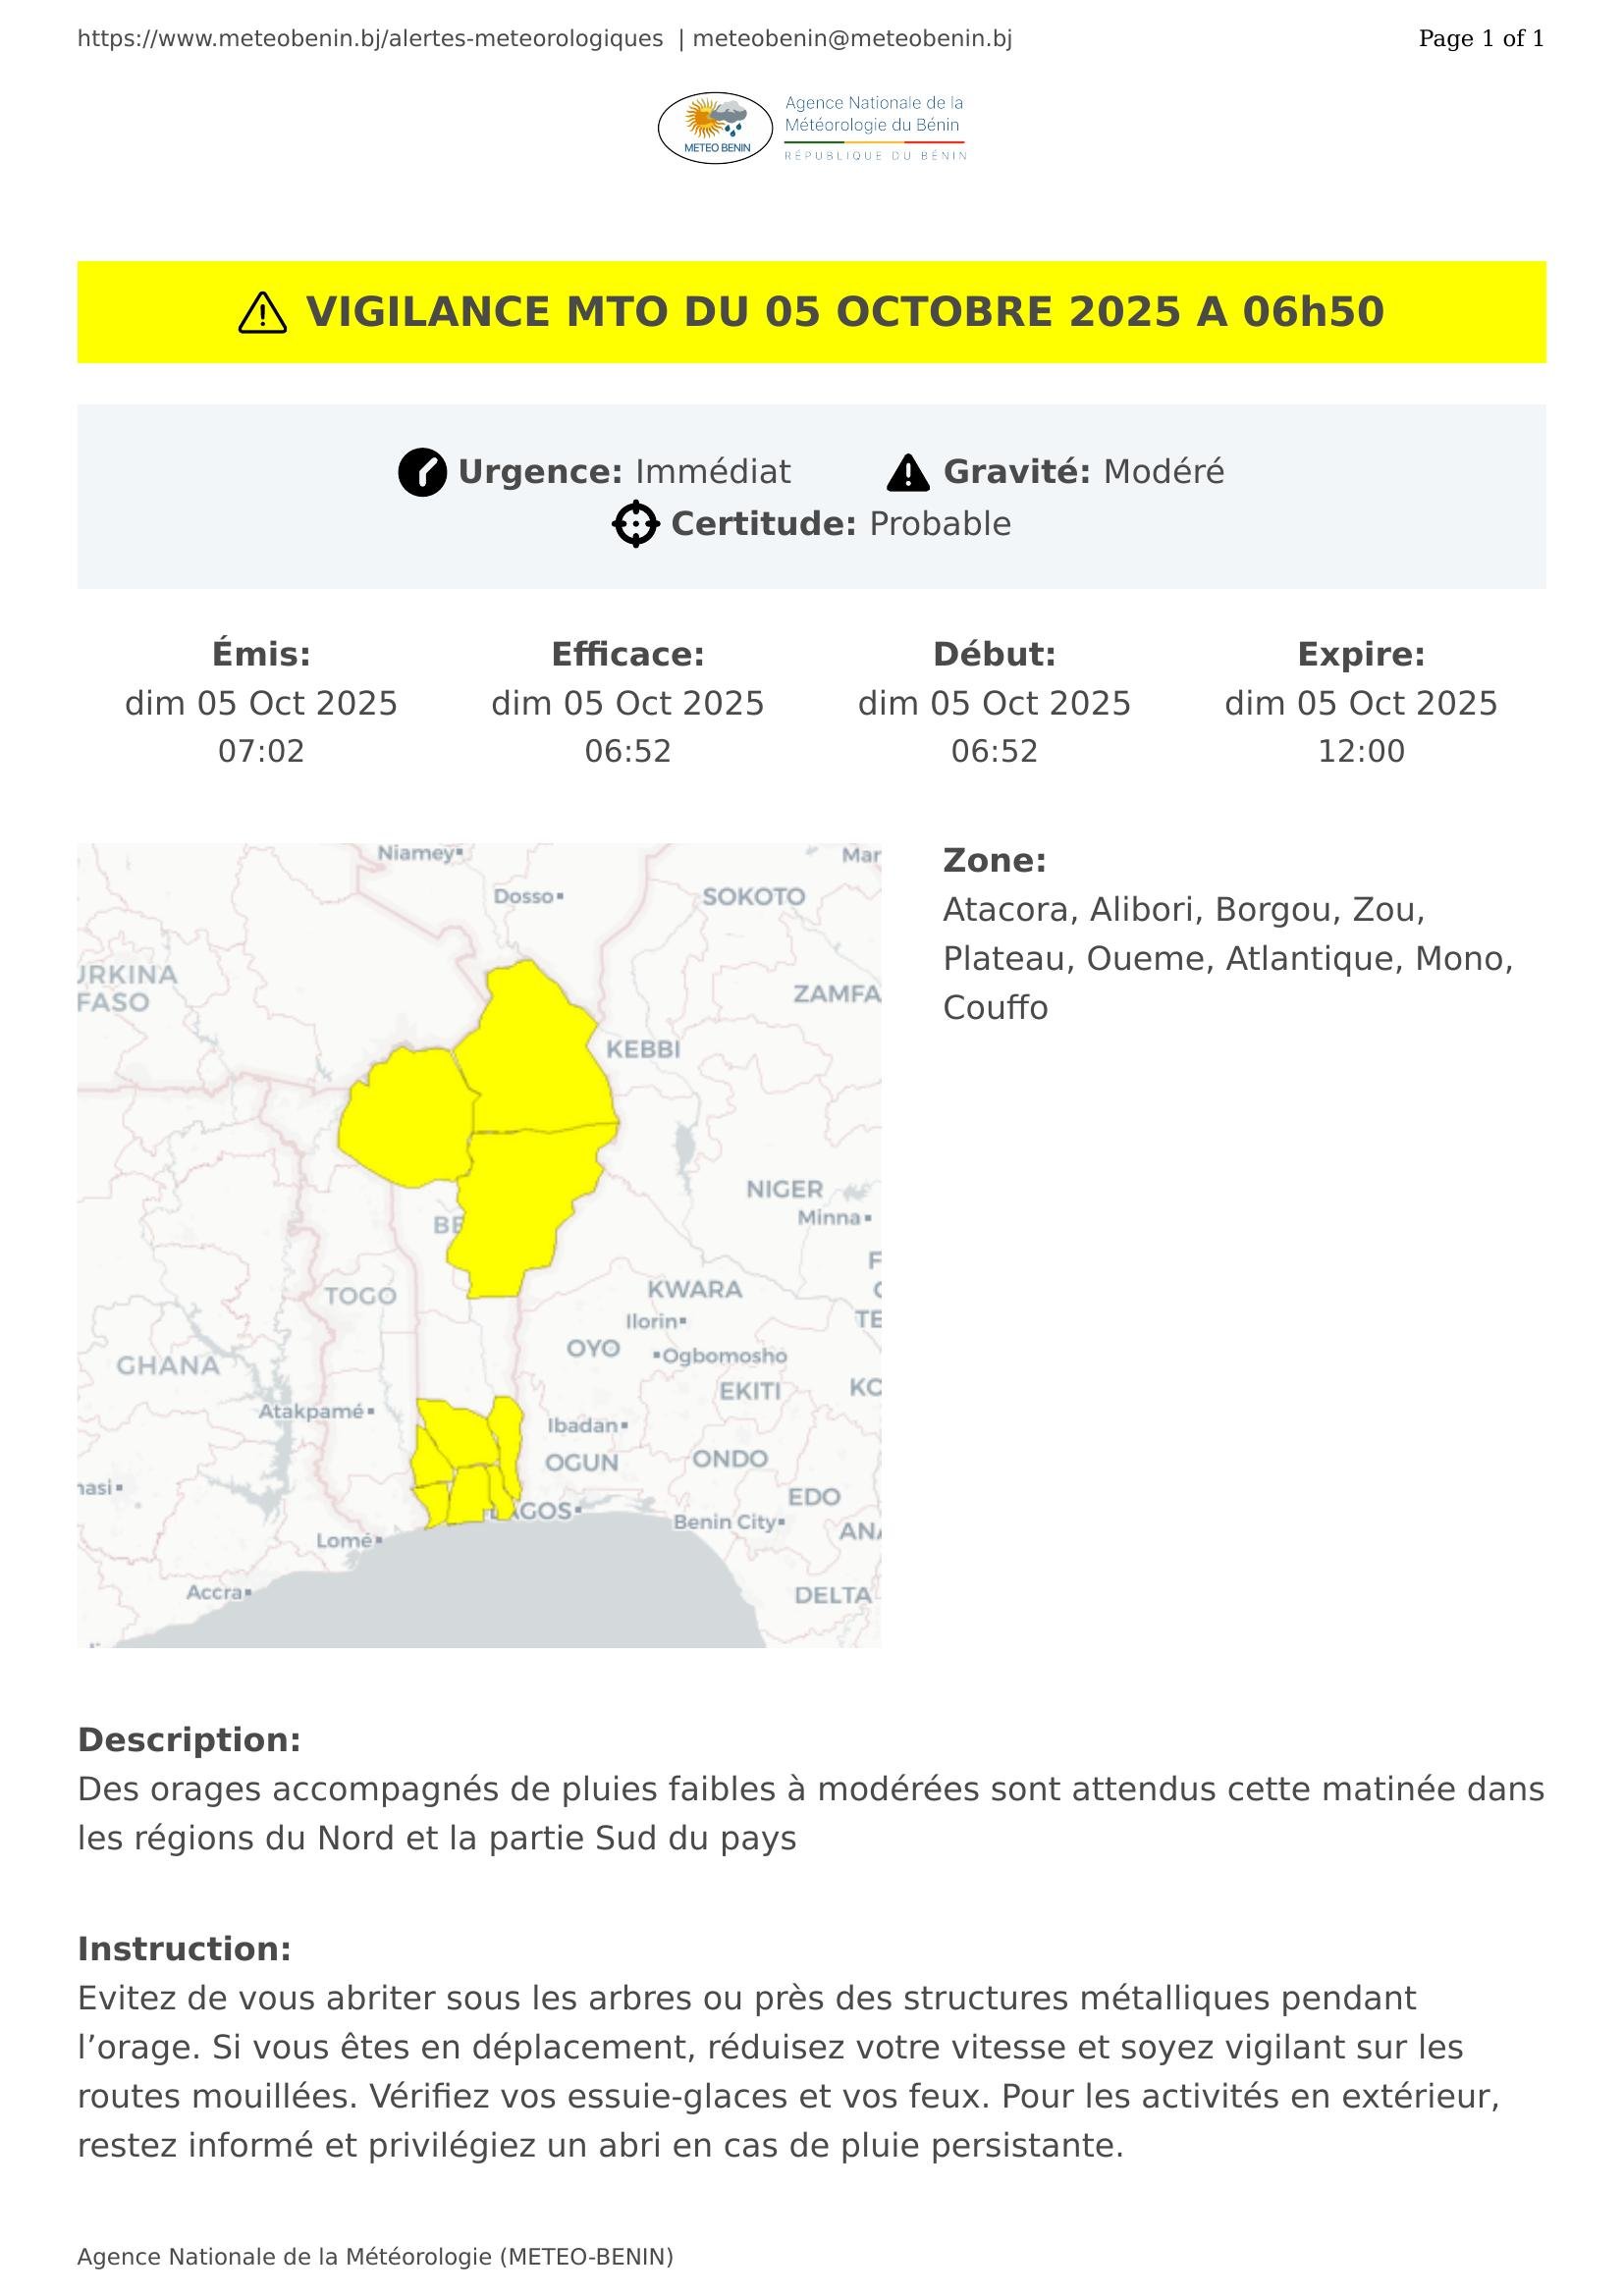
Task: Click the Niamey city marker on map
Action: click(x=459, y=853)
